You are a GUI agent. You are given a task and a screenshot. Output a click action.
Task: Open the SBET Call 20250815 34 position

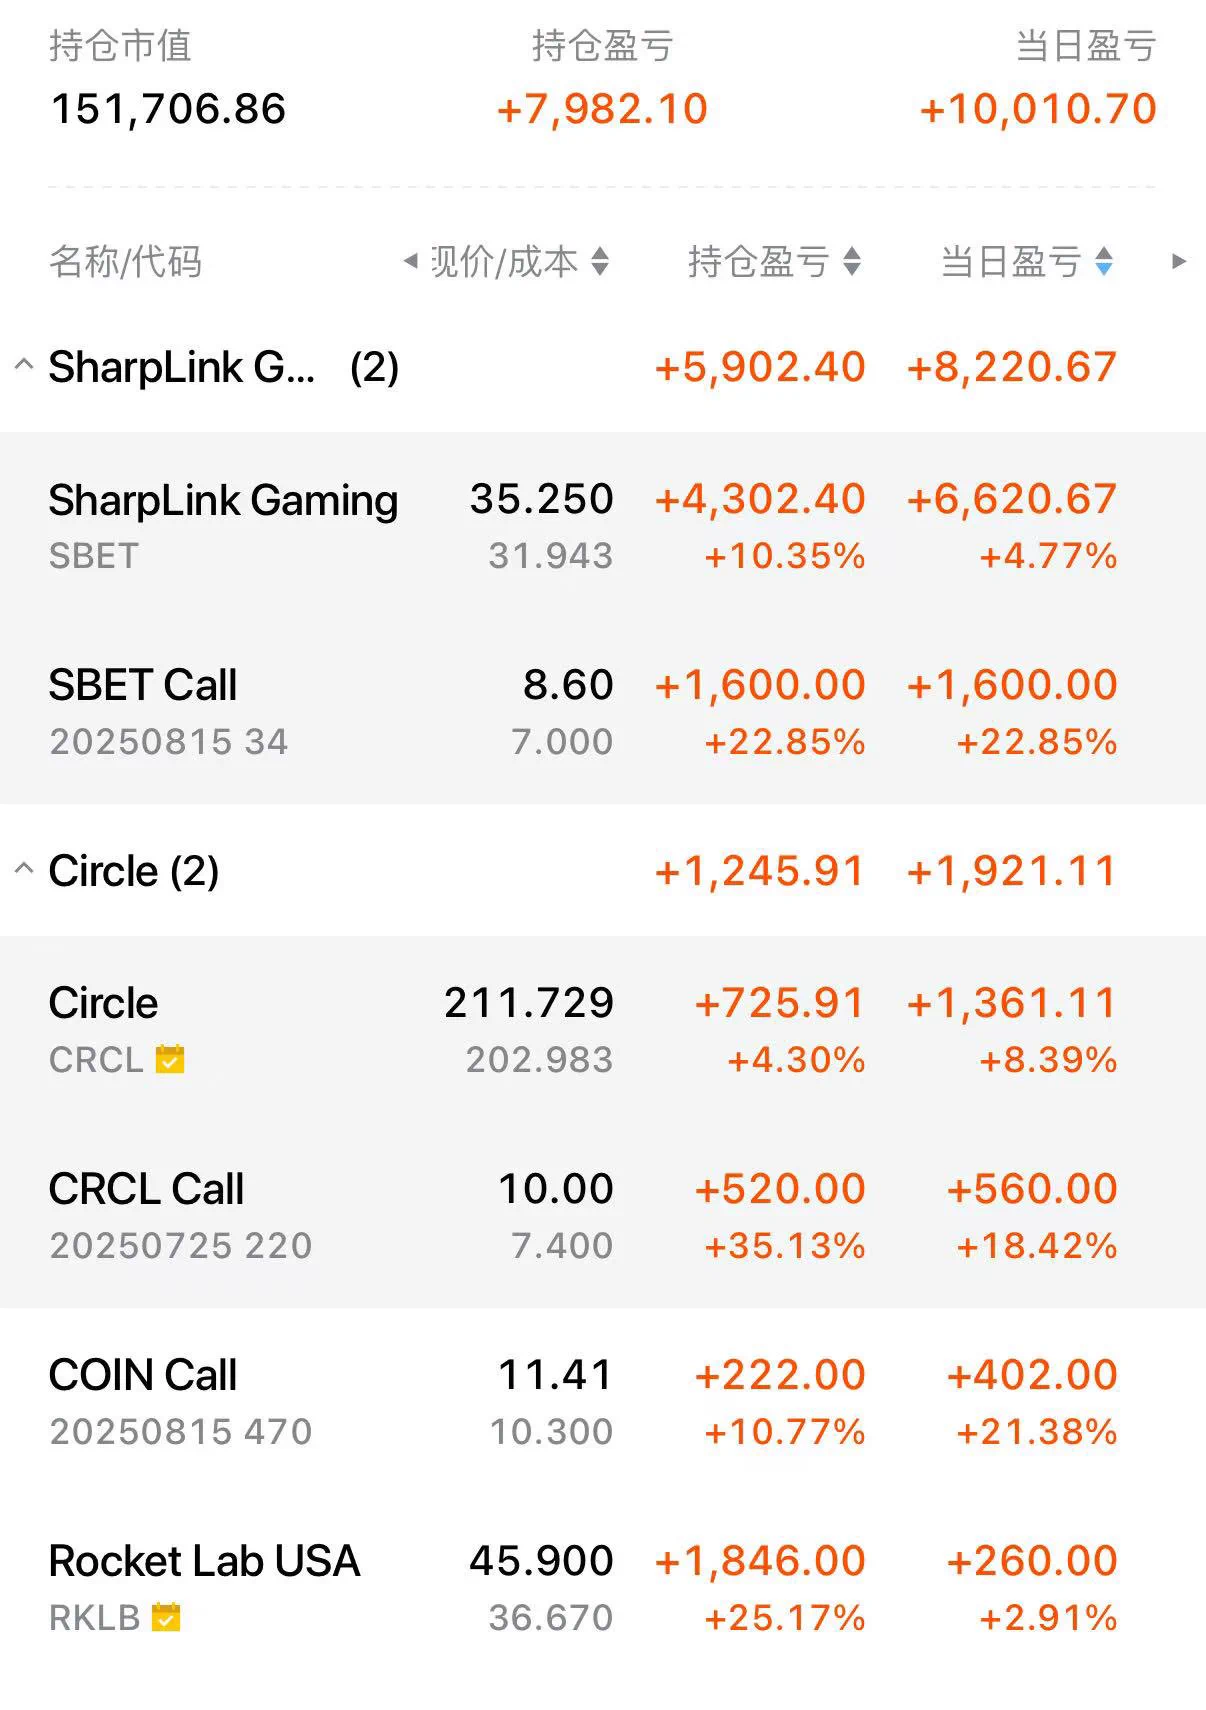pos(603,711)
